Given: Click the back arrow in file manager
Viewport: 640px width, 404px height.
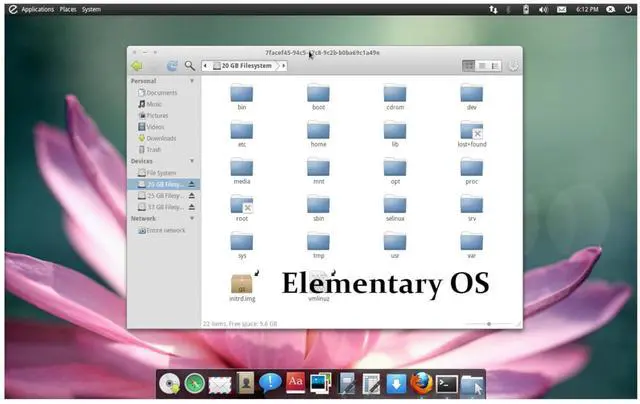Looking at the screenshot, I should (x=137, y=66).
